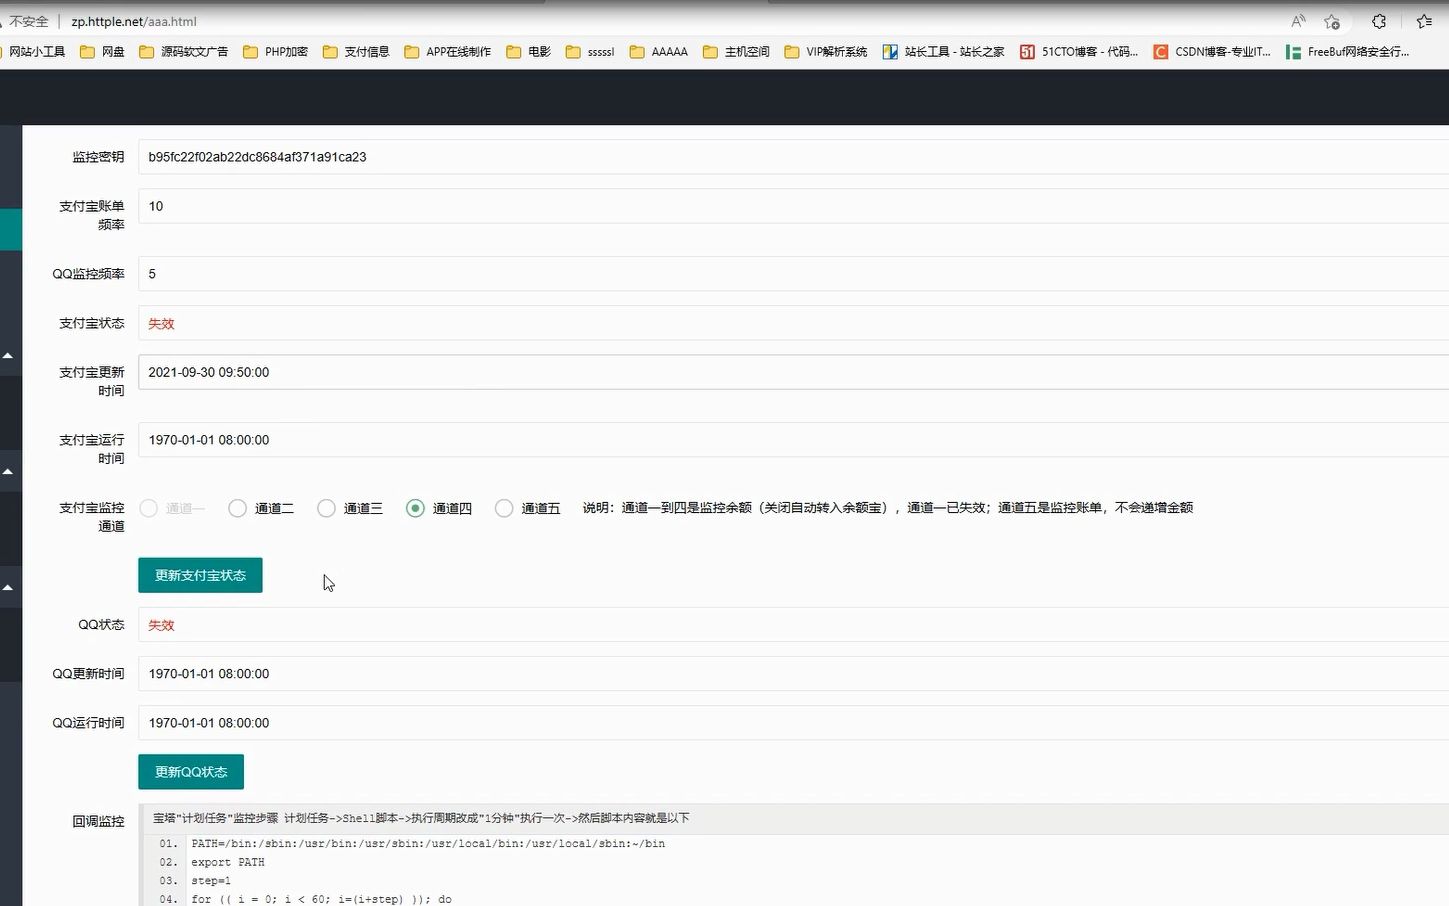Expand the first sidebar collapse arrow
Viewport: 1449px width, 906px height.
tap(8, 355)
